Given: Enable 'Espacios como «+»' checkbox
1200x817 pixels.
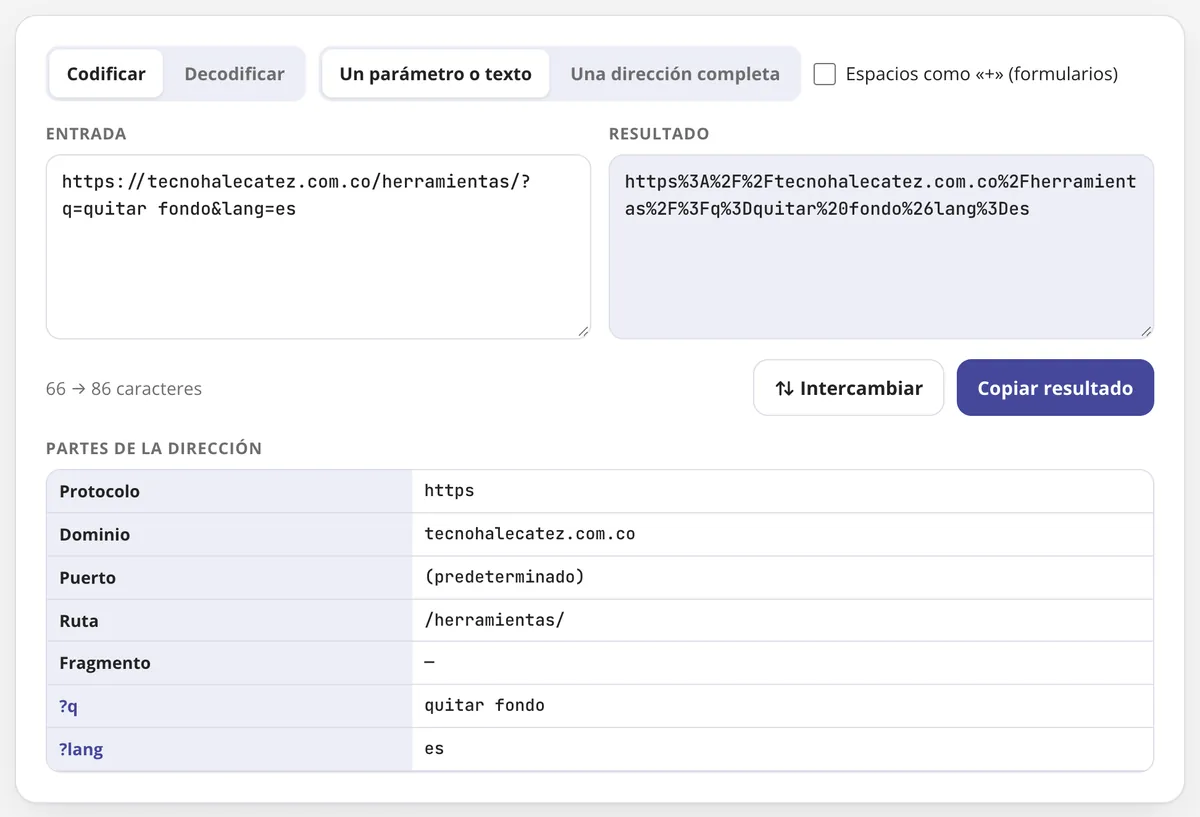Looking at the screenshot, I should [824, 74].
